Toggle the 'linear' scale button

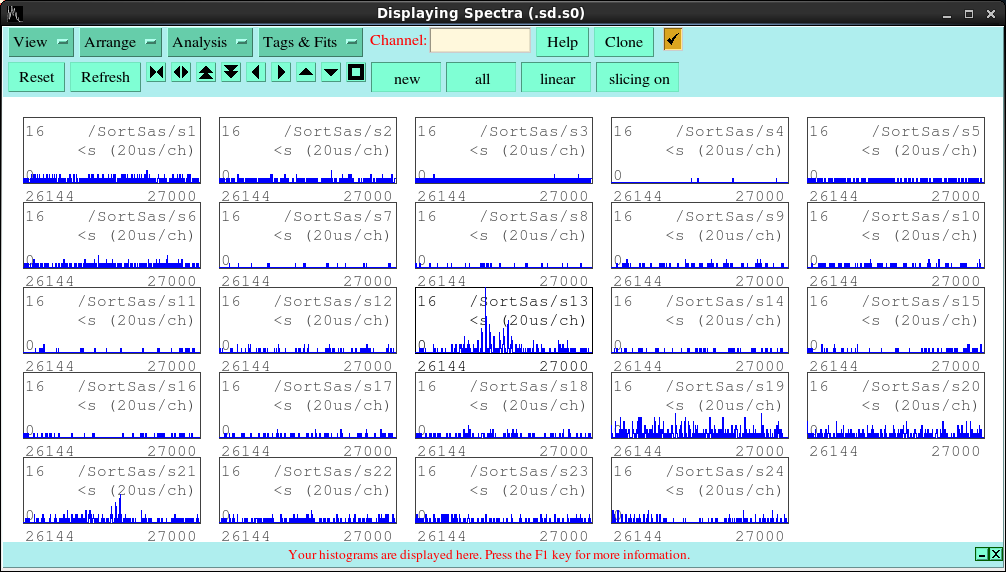coord(557,78)
